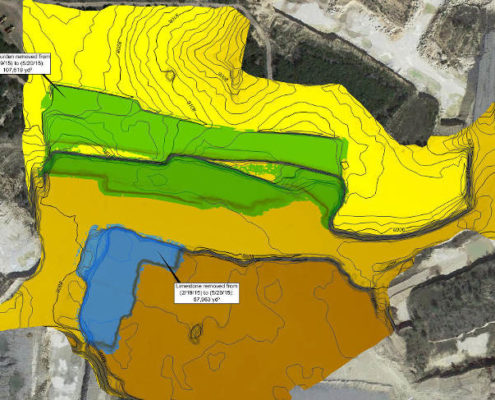This screenshot has width=495, height=400.
Task: Click the small closed contour on yellow hilltop
Action: (171, 75)
